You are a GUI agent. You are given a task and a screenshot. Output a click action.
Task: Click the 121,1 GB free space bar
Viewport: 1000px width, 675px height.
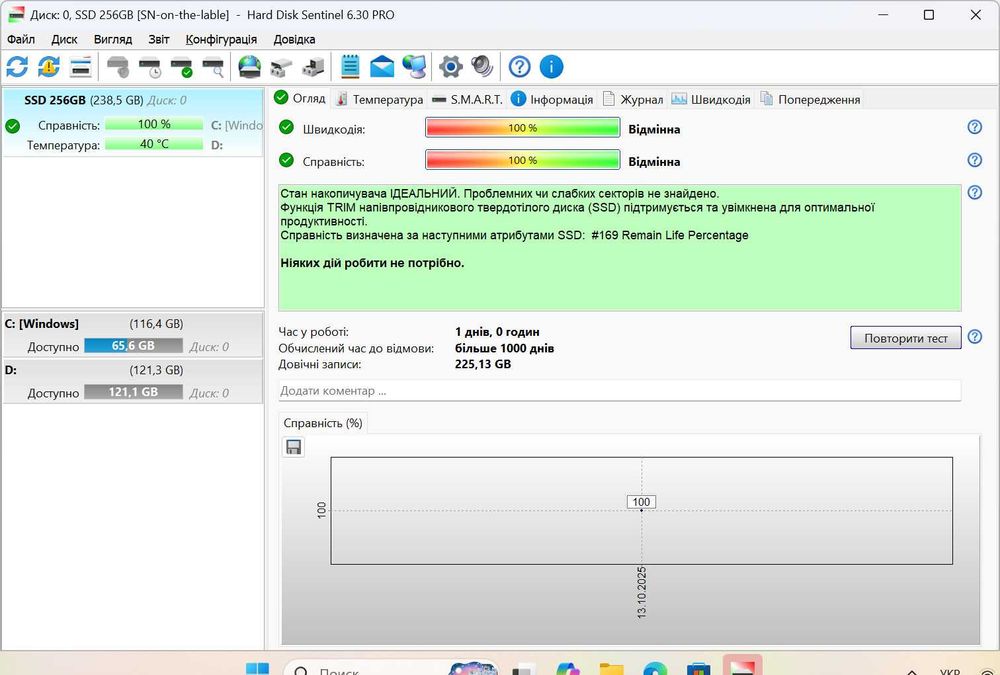pos(133,391)
